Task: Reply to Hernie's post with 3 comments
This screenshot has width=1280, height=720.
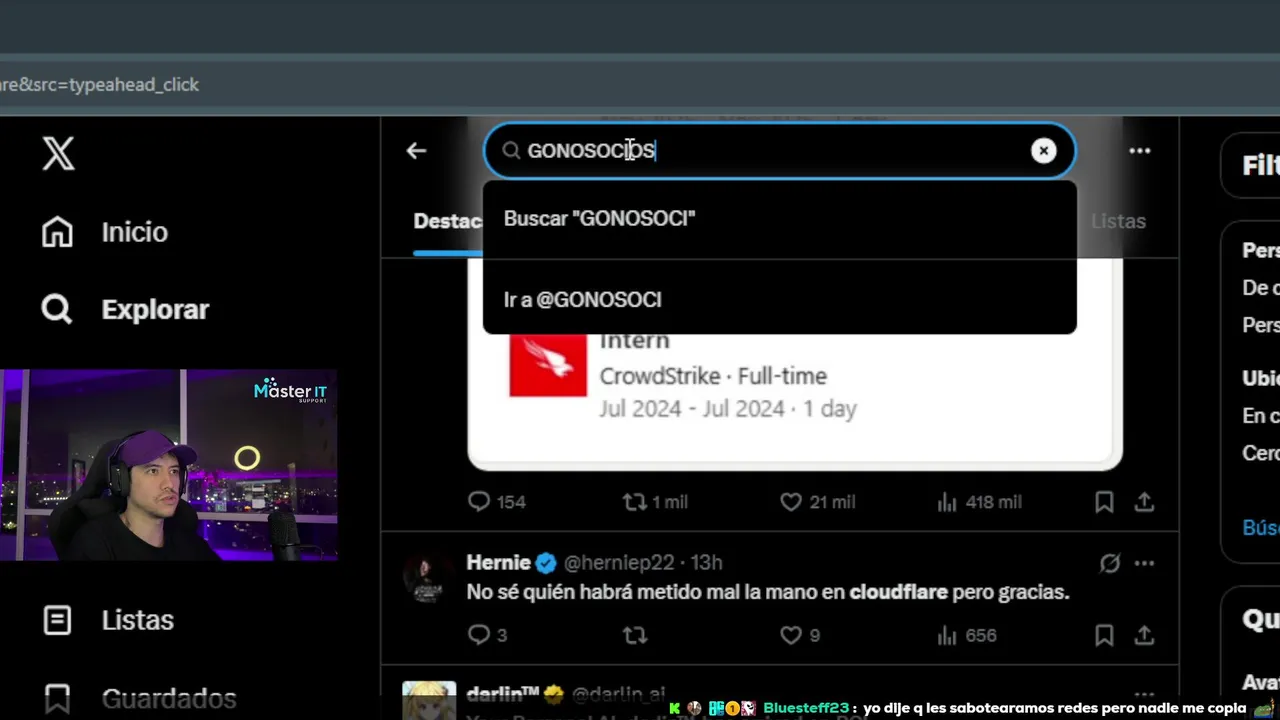Action: [x=488, y=635]
